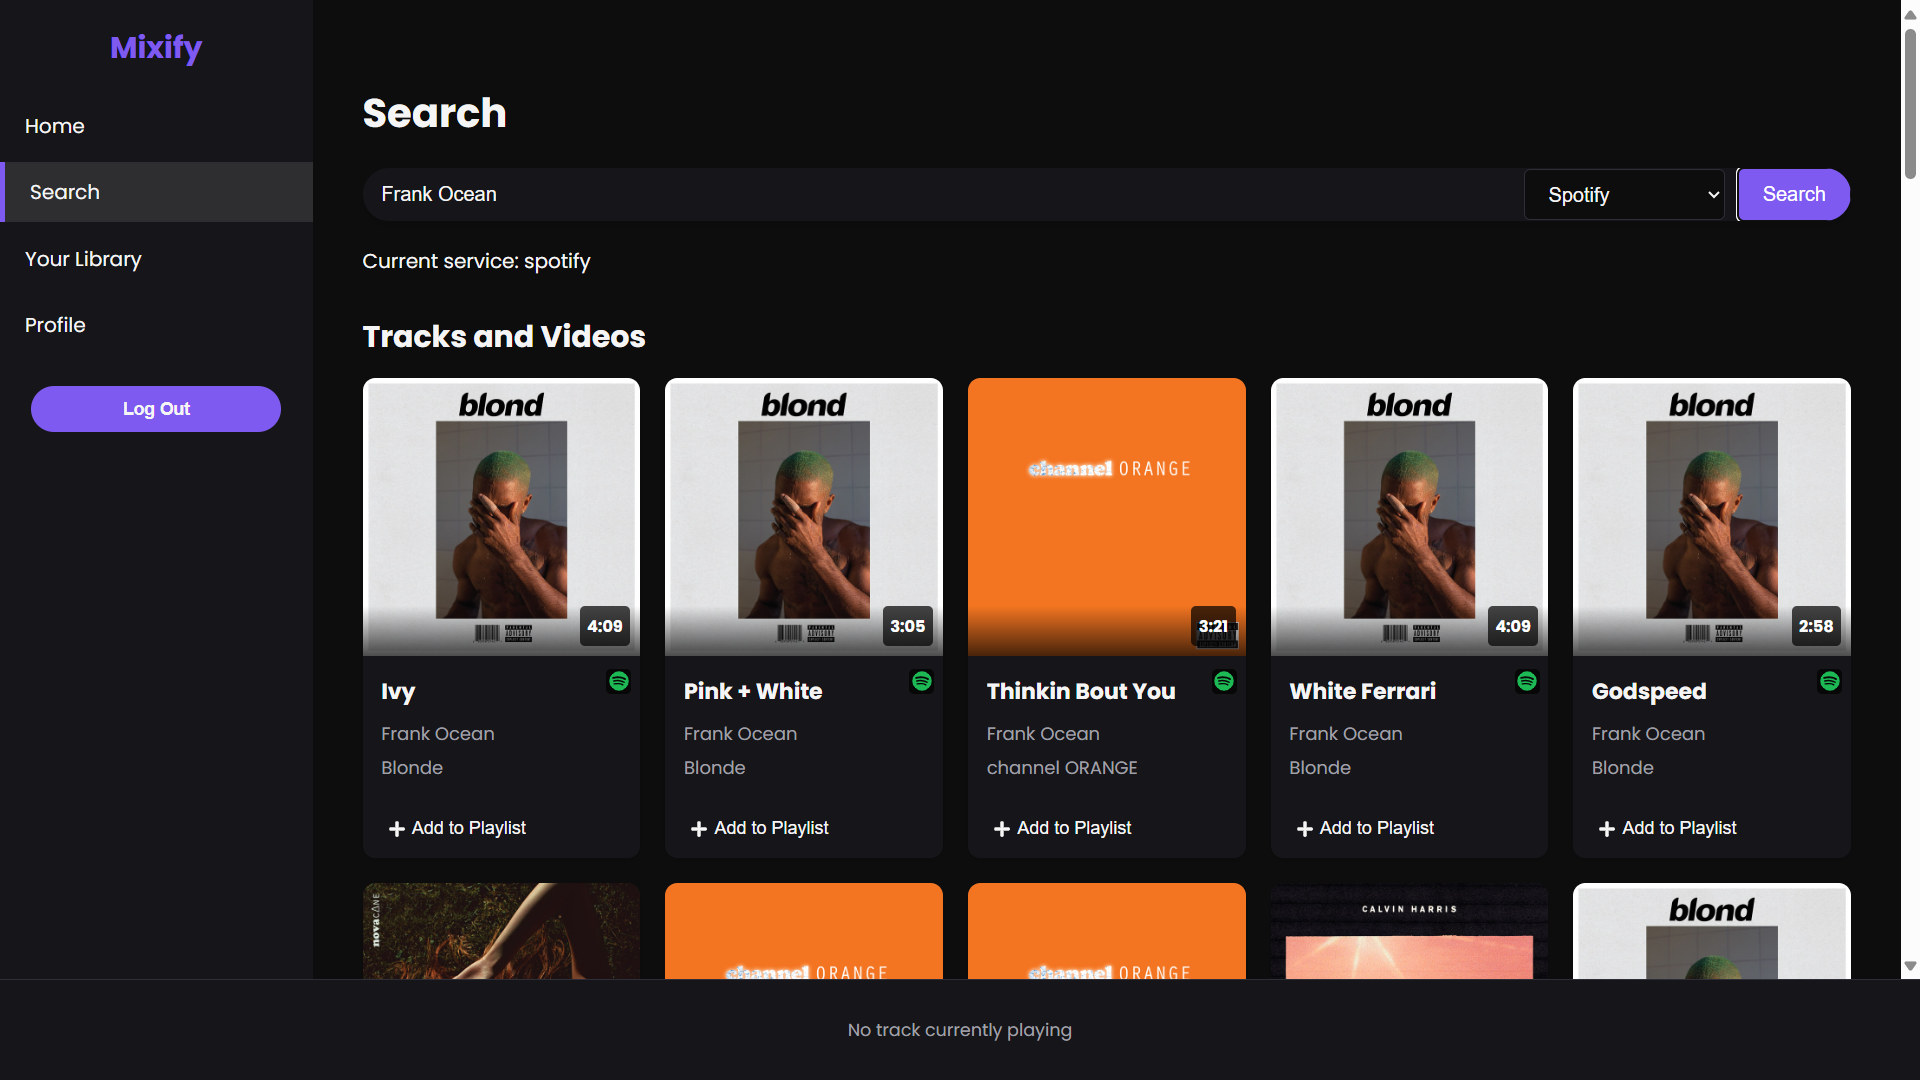Image resolution: width=1920 pixels, height=1080 pixels.
Task: Click Spotify icon on Ivy card
Action: click(619, 681)
